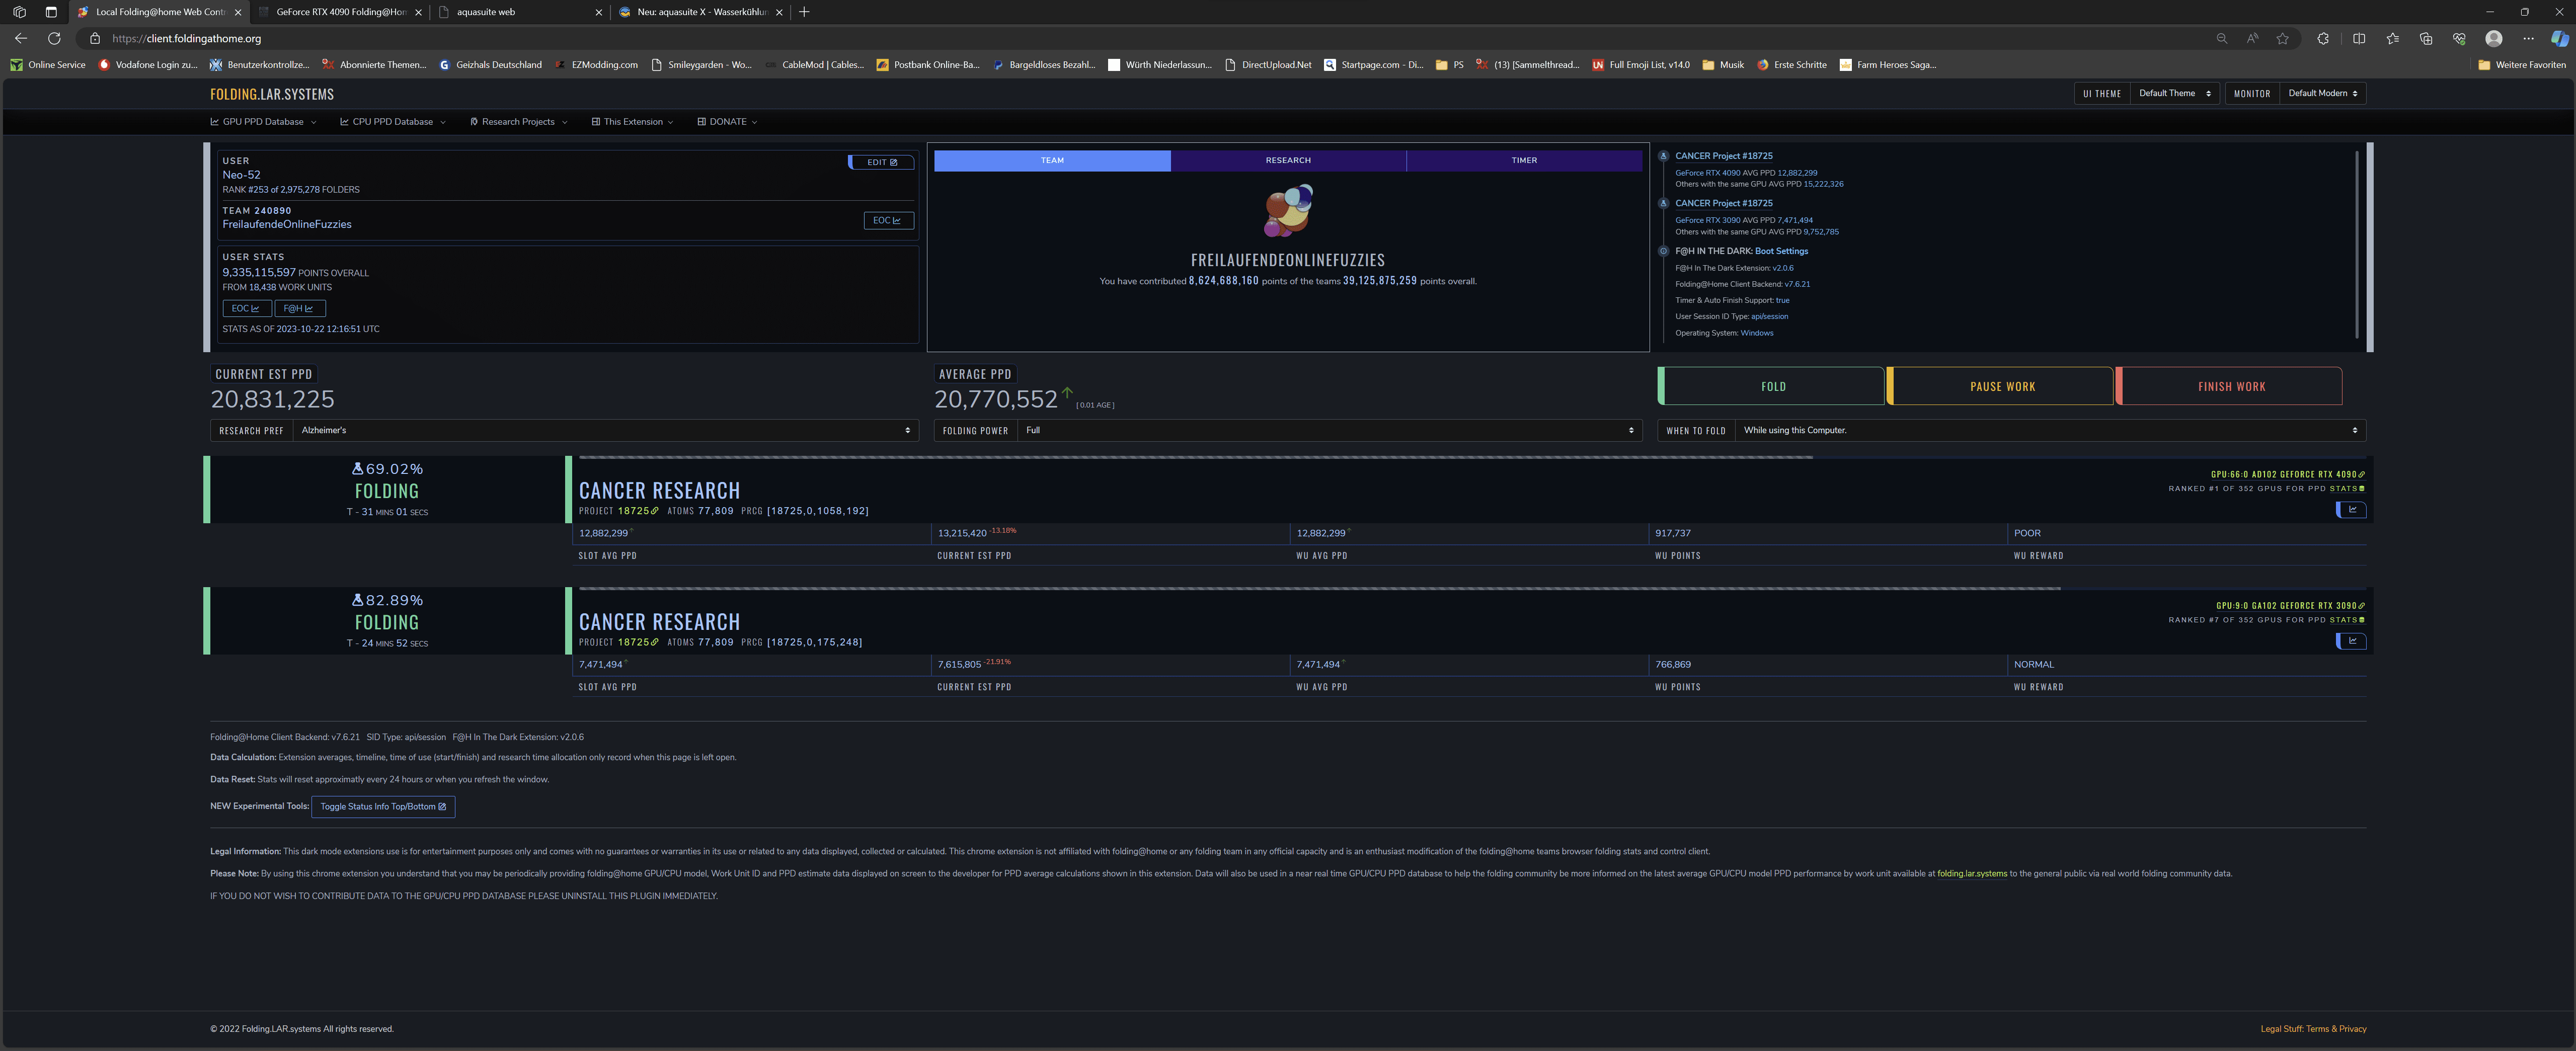Open the Boot Settings link

[1781, 251]
